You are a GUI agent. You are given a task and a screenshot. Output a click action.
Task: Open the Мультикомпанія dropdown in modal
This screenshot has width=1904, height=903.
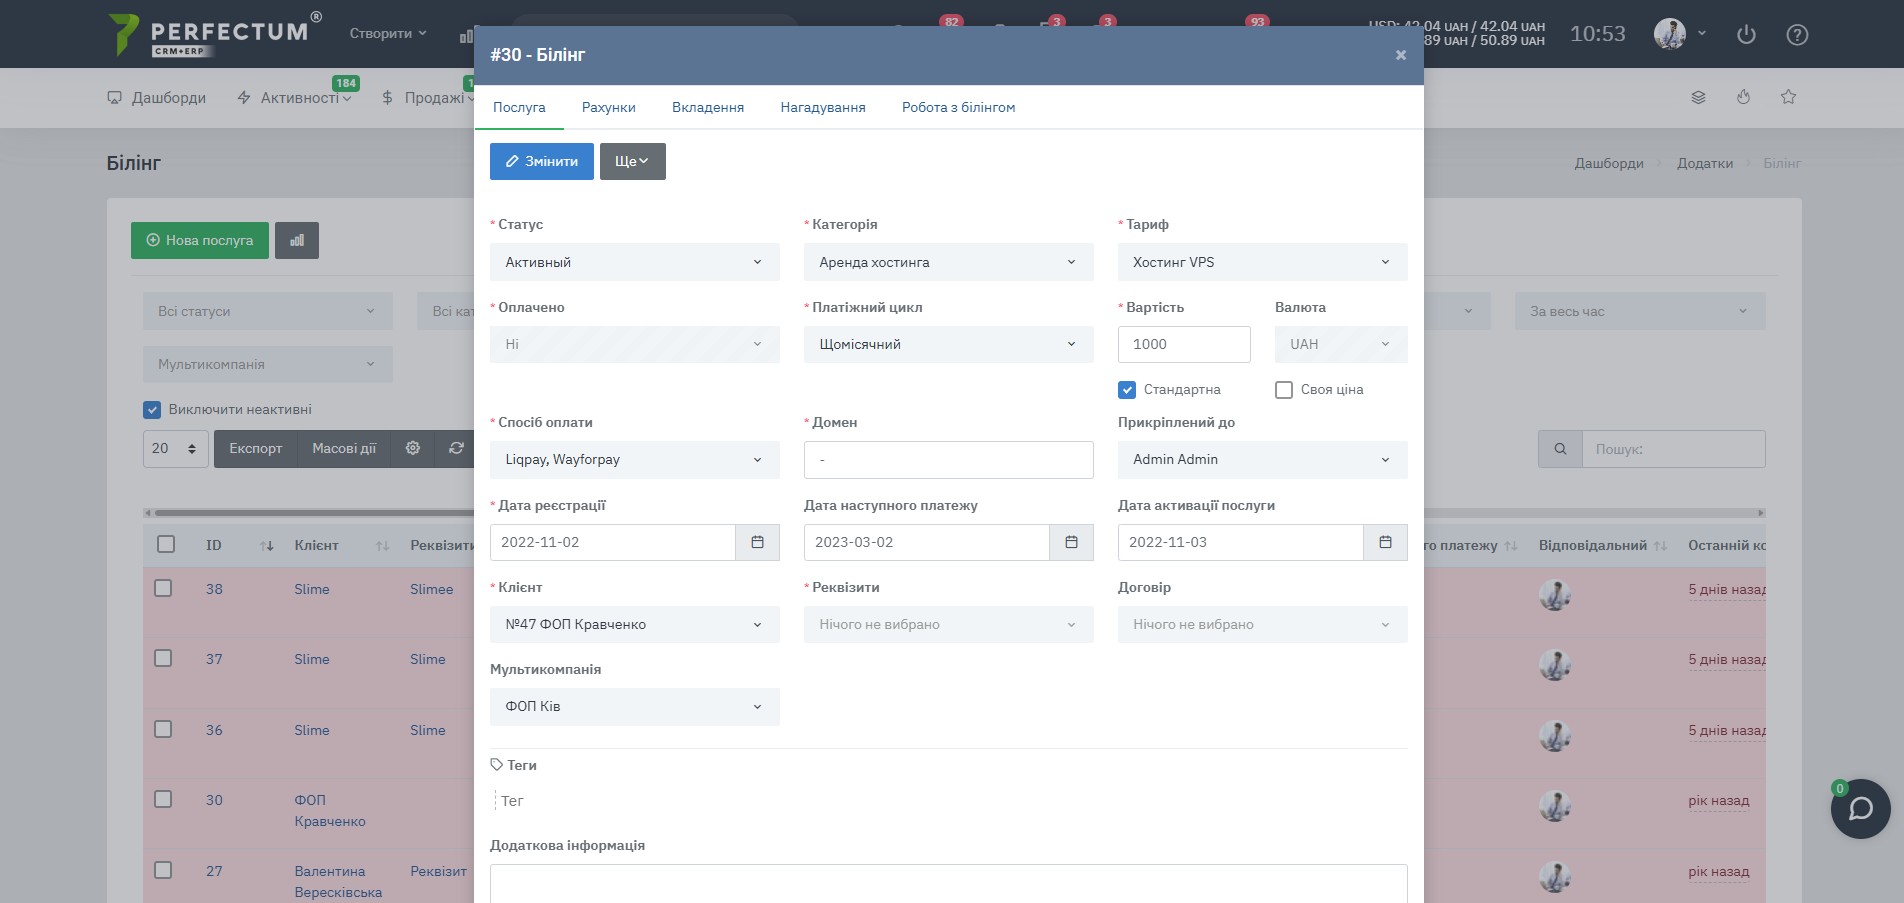coord(635,706)
